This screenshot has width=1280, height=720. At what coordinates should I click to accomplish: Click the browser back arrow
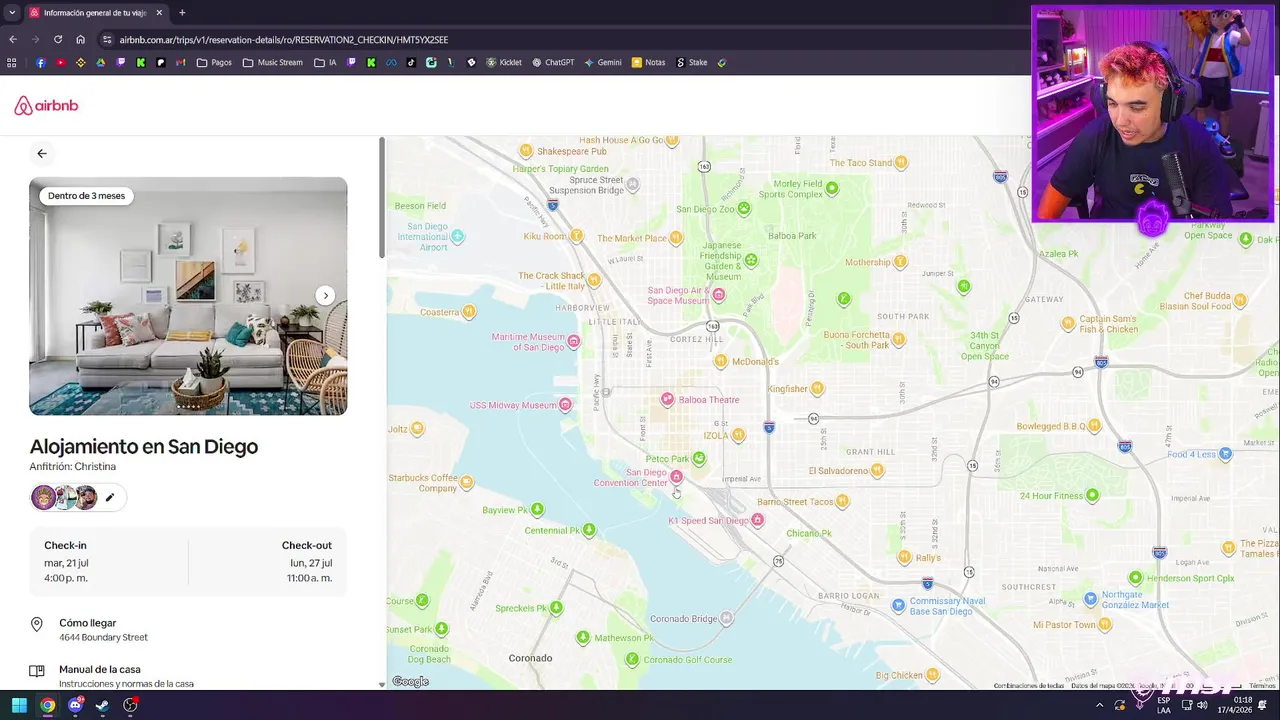tap(13, 40)
